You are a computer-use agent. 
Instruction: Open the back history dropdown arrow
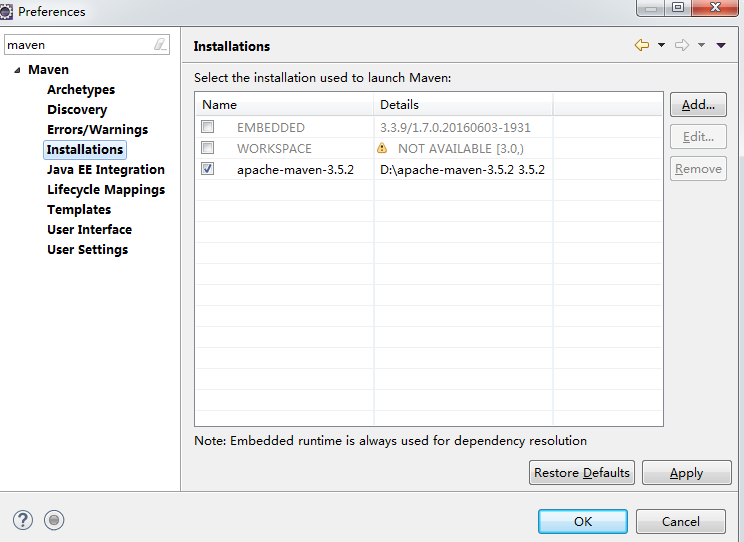coord(661,46)
